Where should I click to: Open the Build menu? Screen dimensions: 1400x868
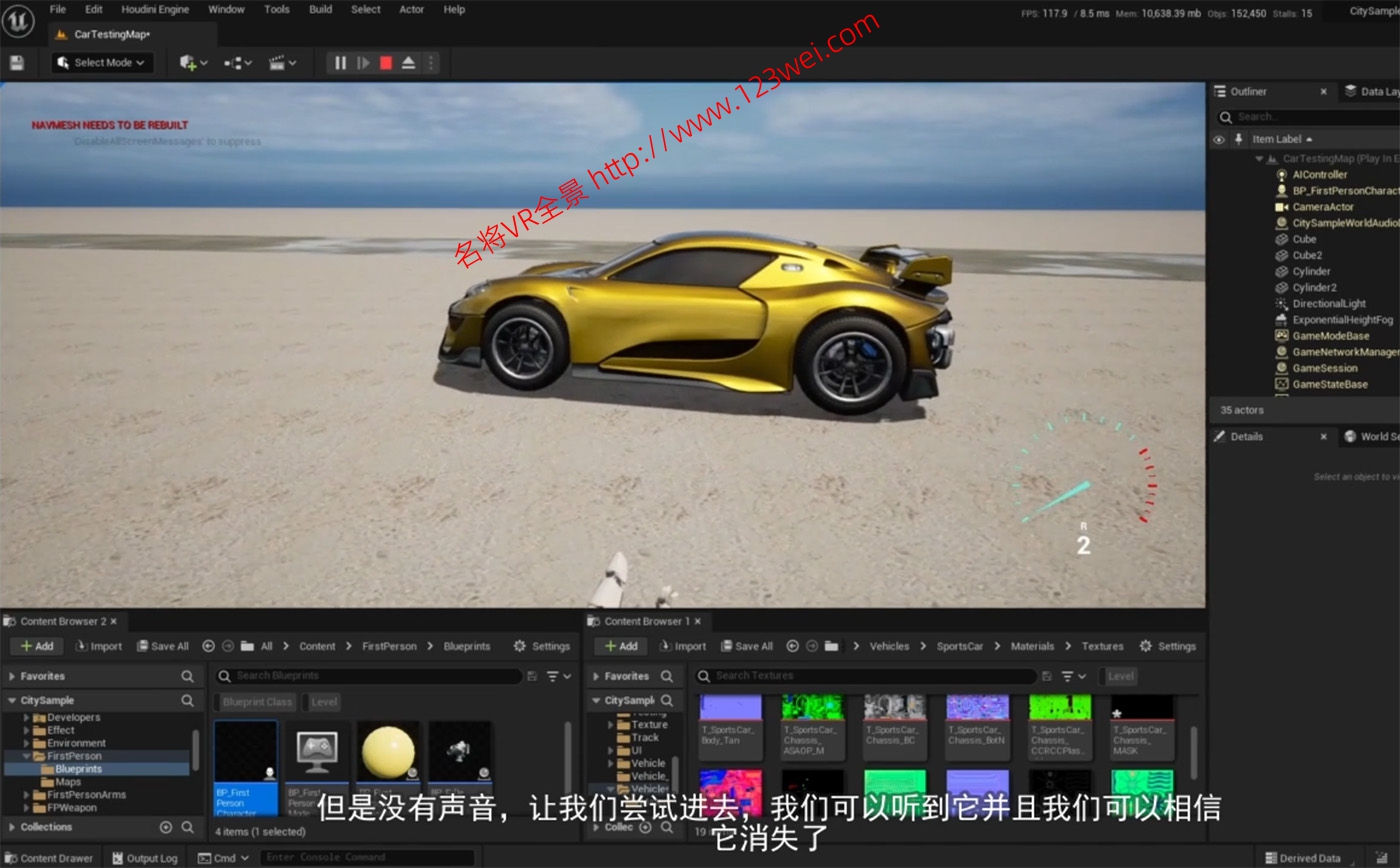[x=320, y=9]
